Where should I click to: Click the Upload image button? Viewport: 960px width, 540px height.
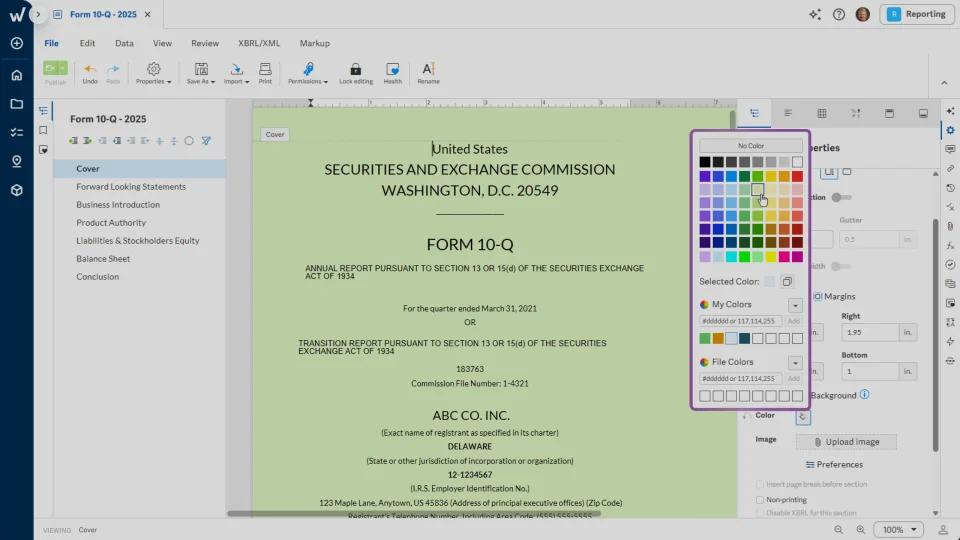point(846,441)
